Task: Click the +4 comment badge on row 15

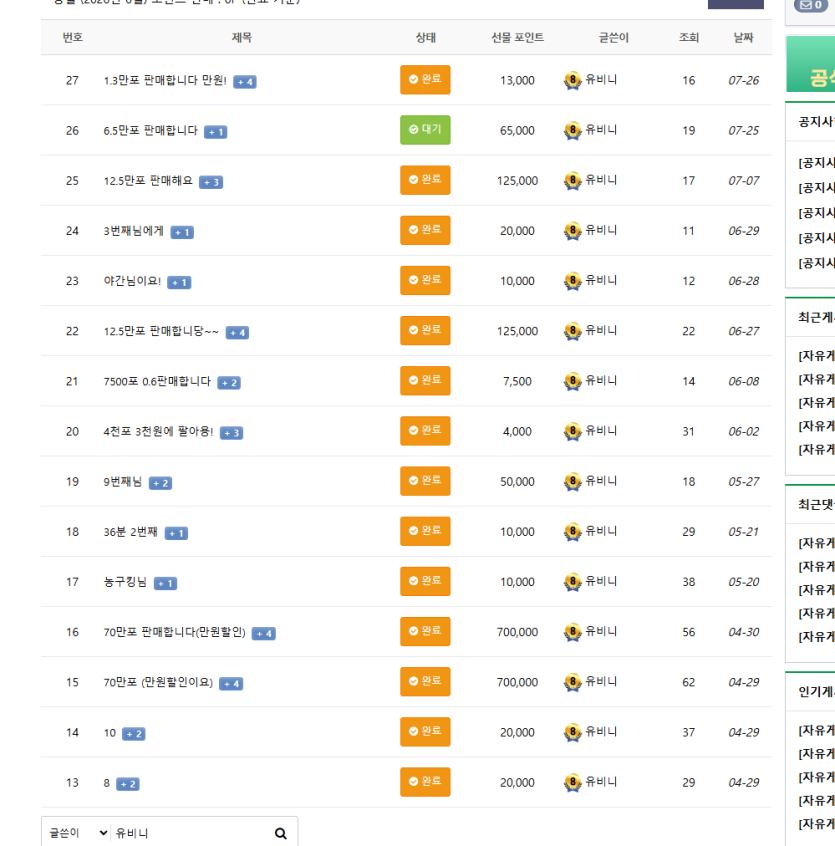Action: pos(231,684)
